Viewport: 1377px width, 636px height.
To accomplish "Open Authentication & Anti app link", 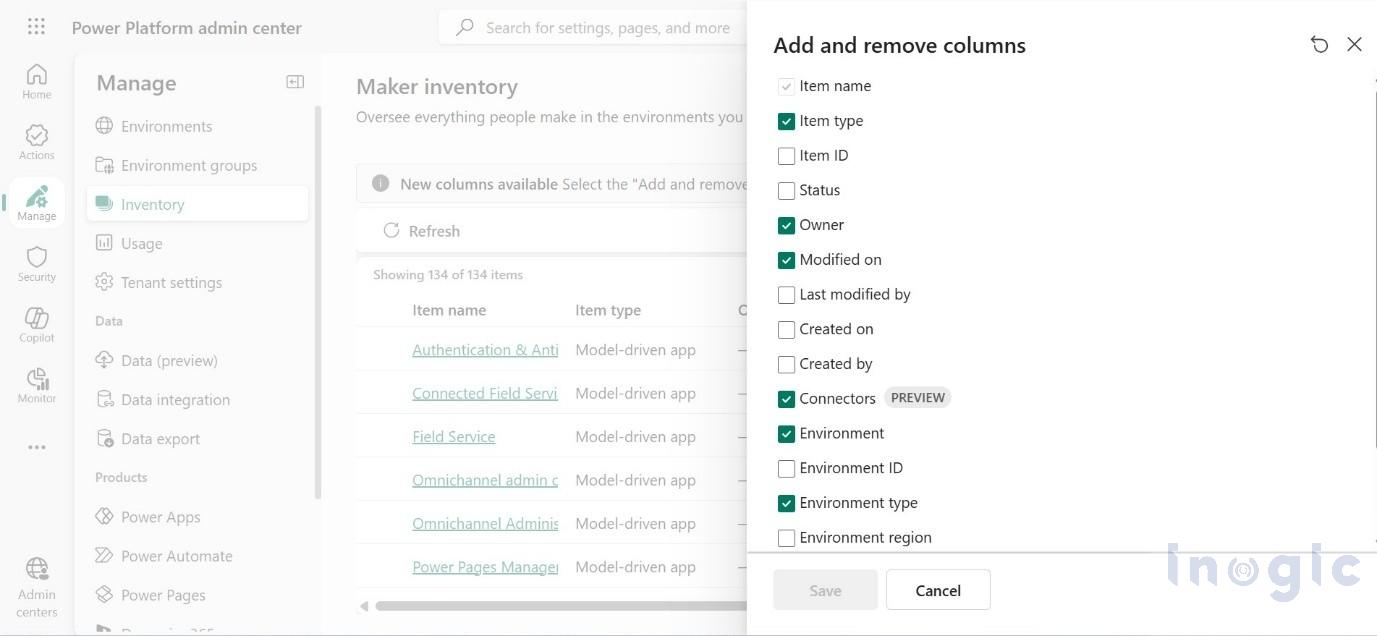I will pos(485,350).
